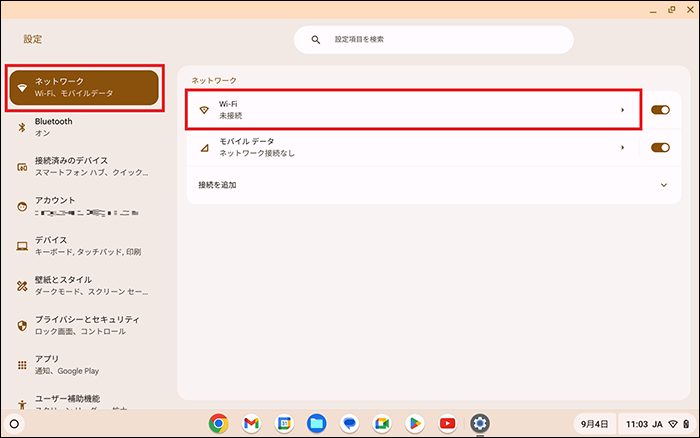Open Google Chrome from the shelf
This screenshot has height=438, width=700.
(x=218, y=423)
